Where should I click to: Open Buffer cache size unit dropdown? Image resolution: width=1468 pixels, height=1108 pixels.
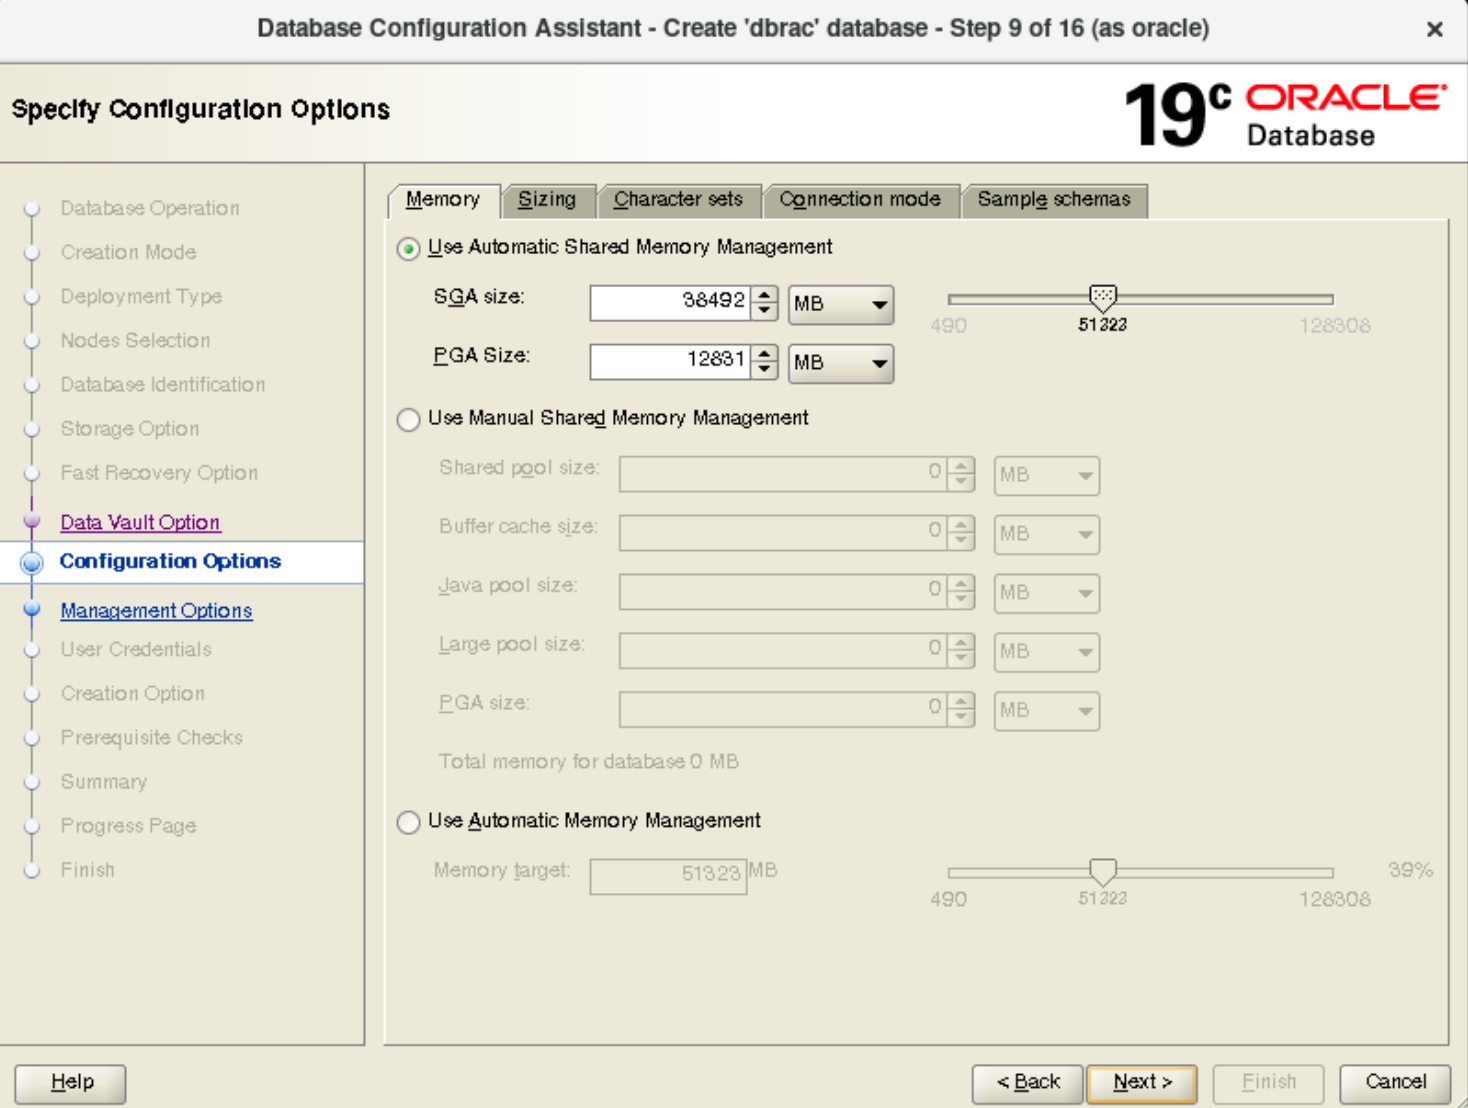click(1047, 534)
